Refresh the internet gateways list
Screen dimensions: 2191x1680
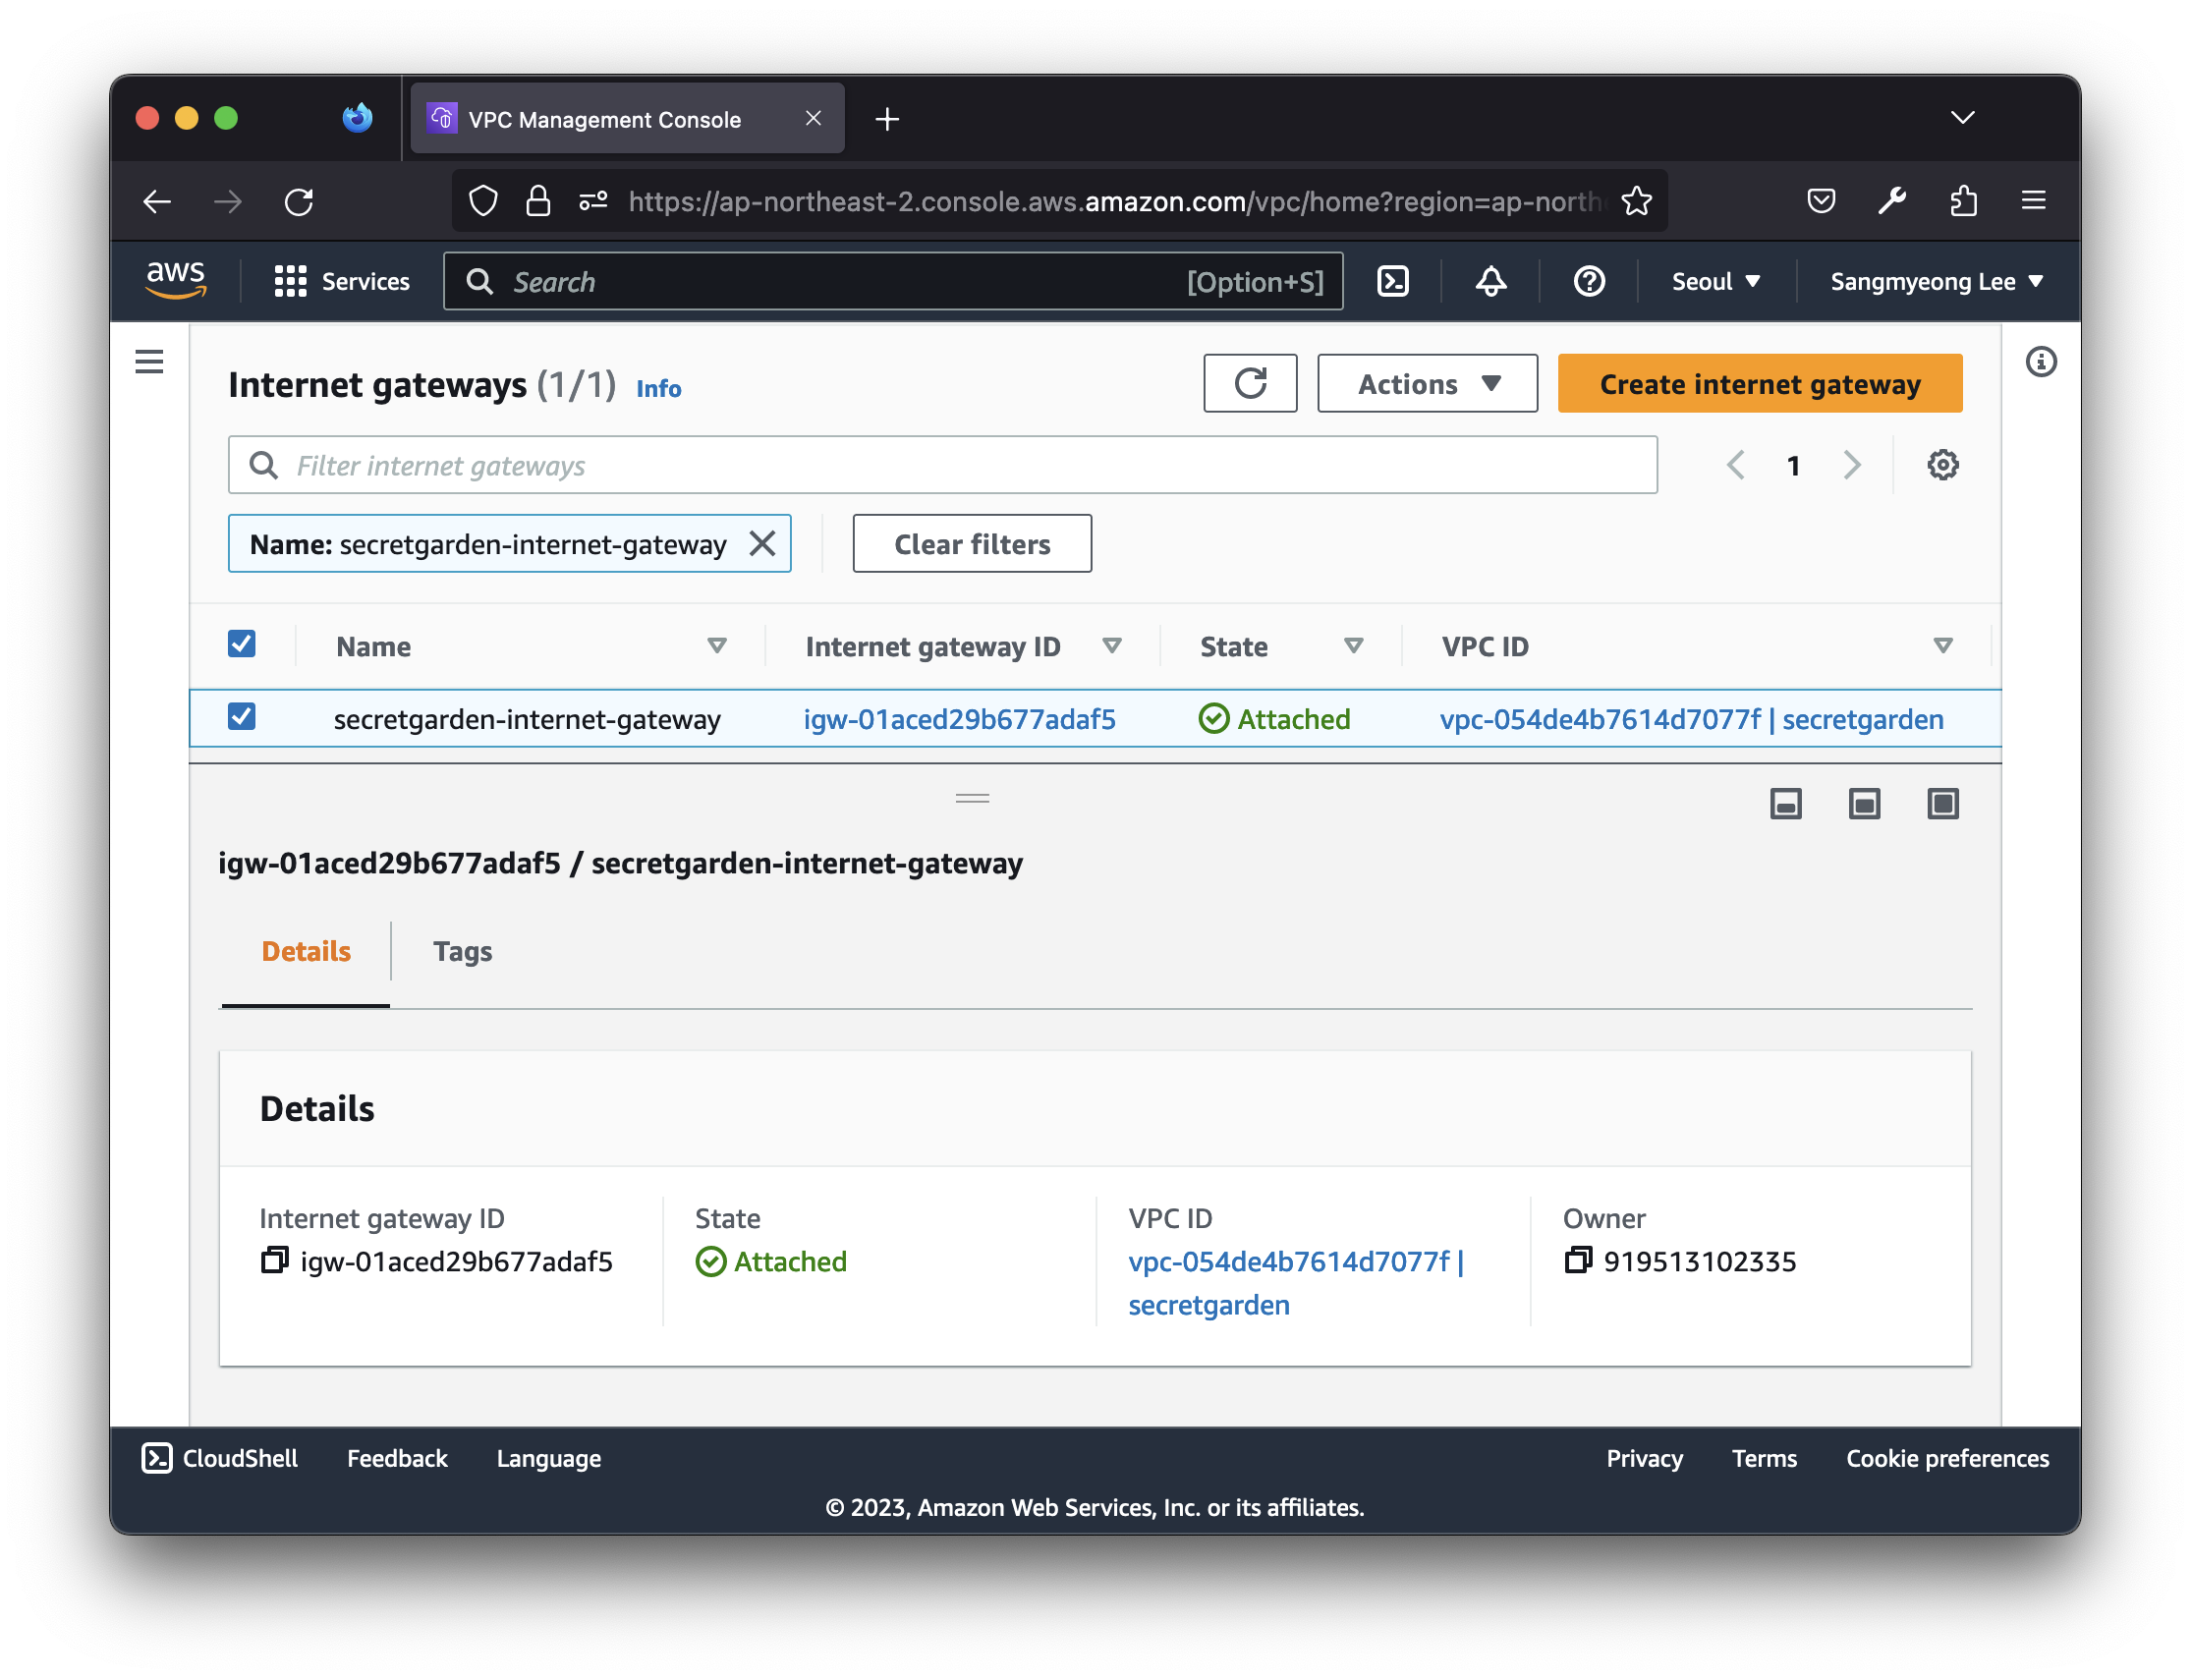pyautogui.click(x=1250, y=384)
